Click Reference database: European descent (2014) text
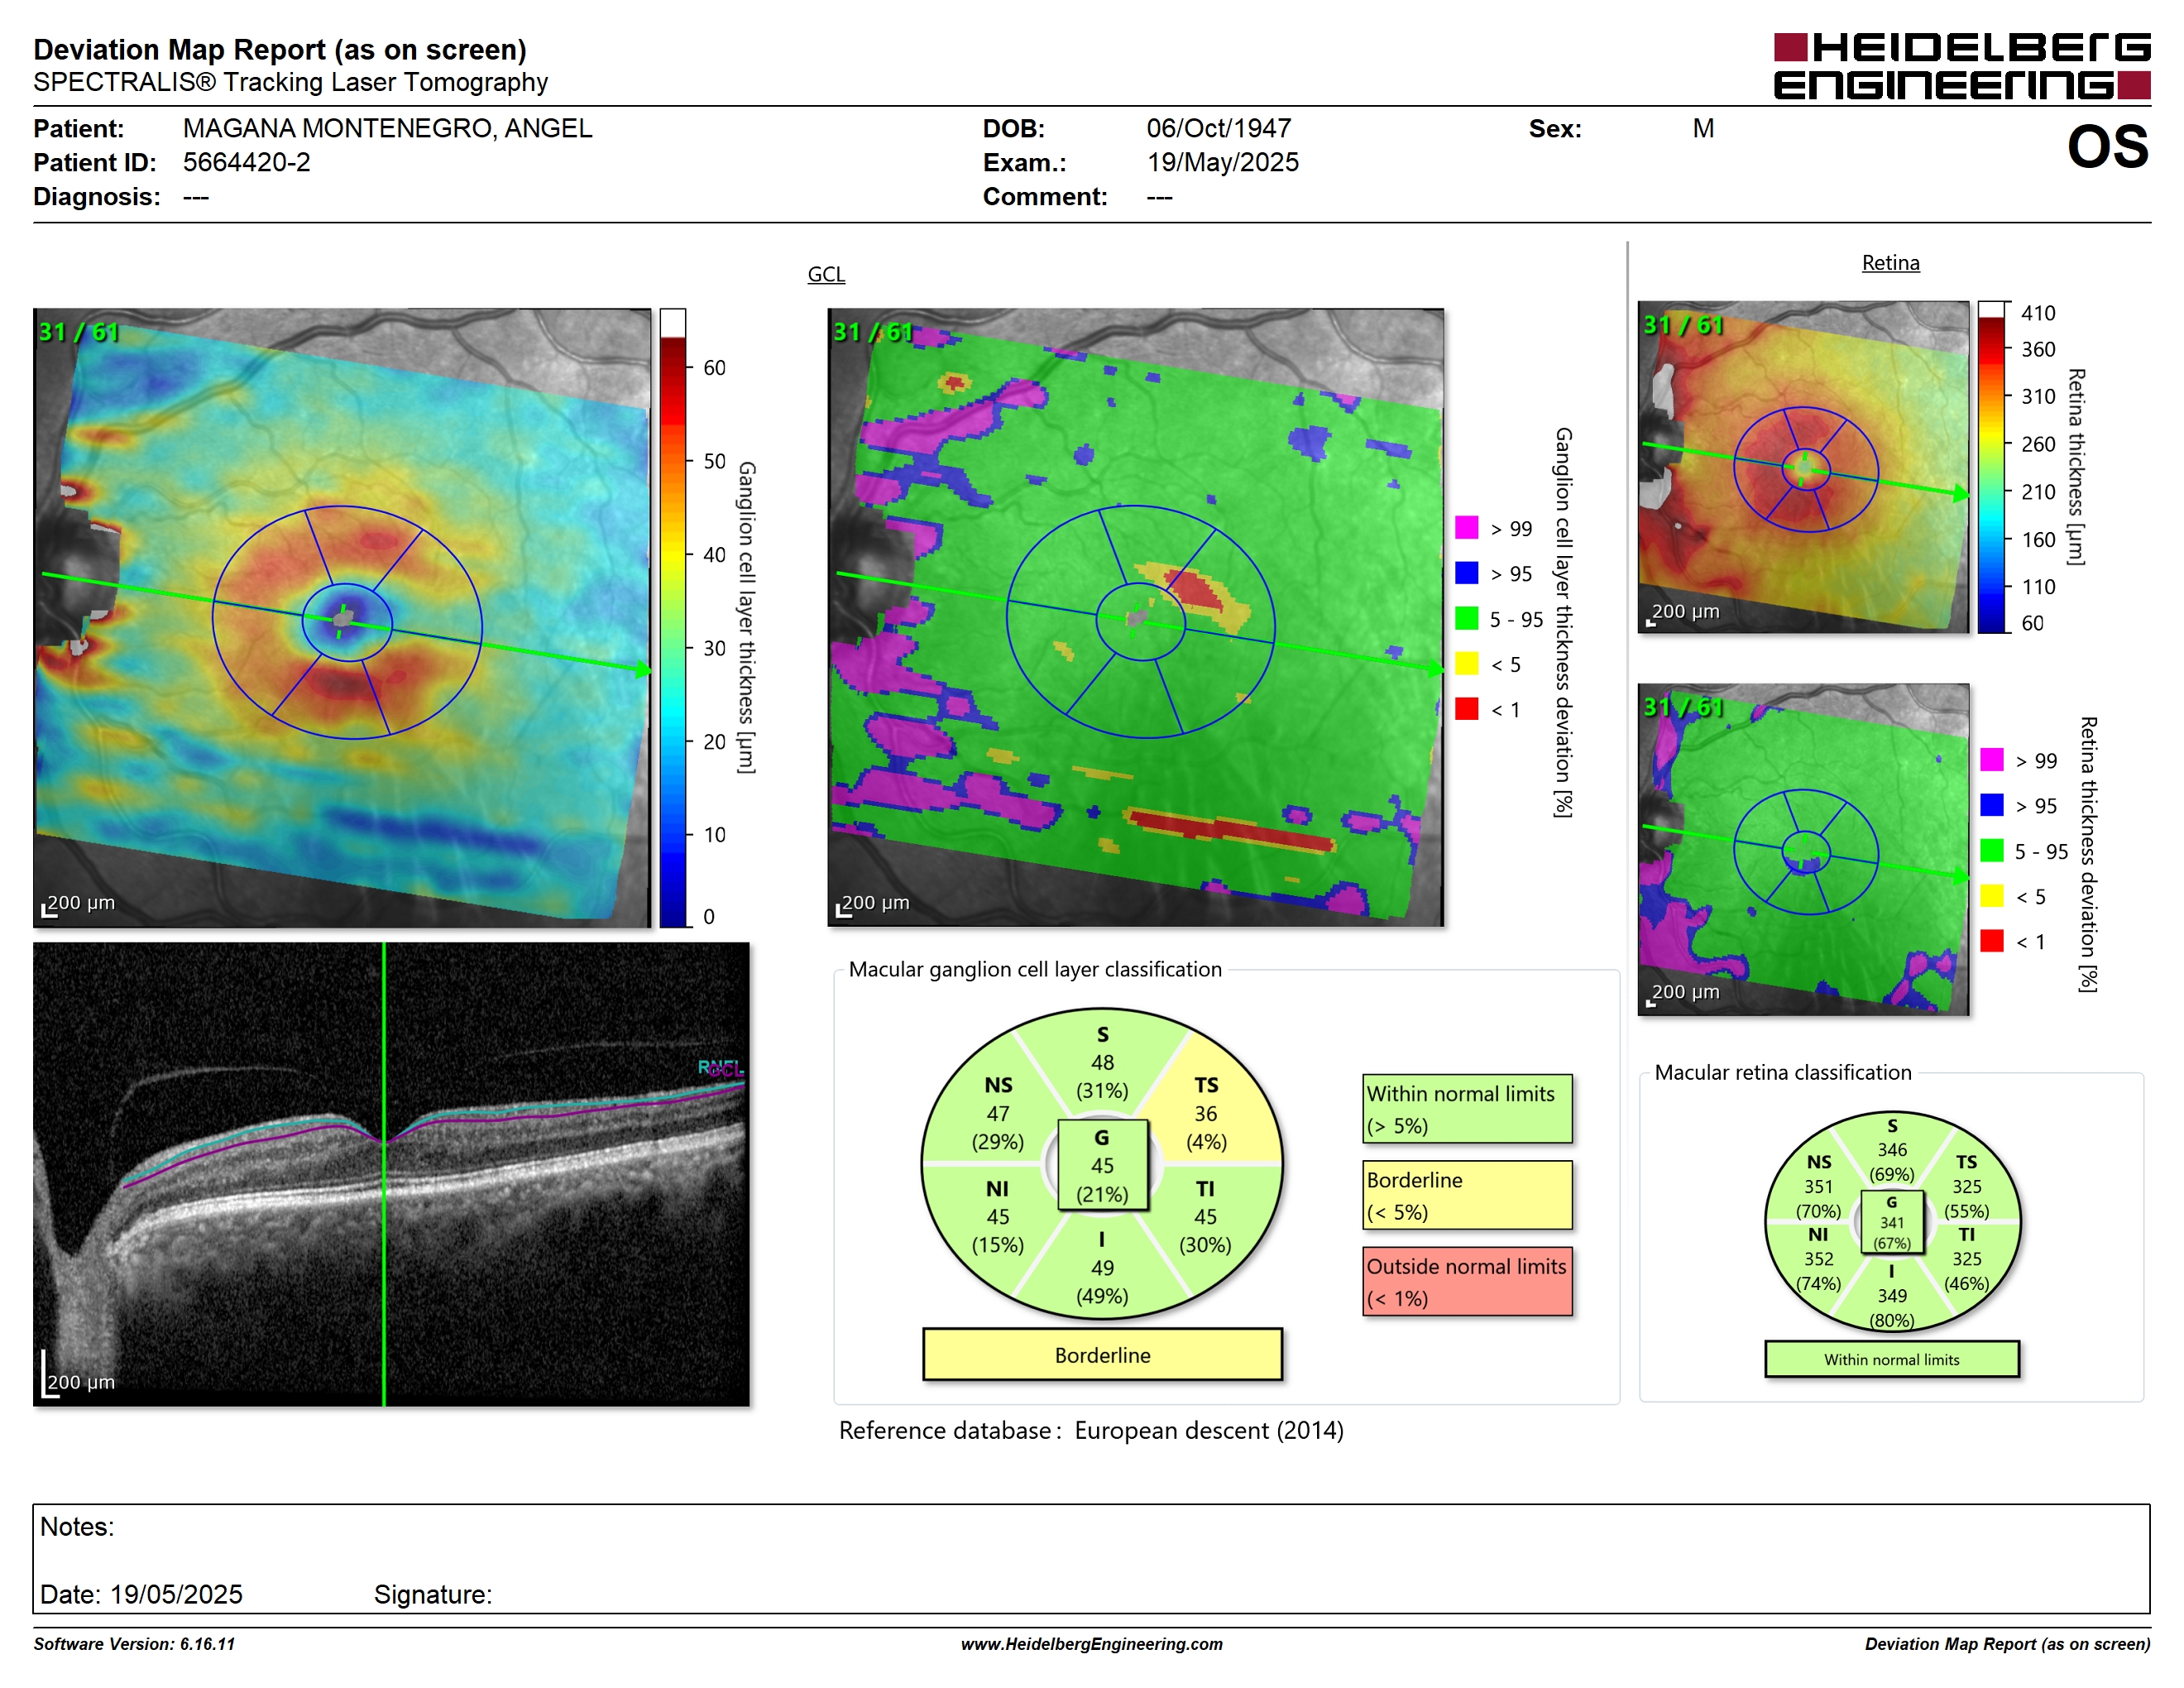Screen dimensions: 2184x1688 pyautogui.click(x=1091, y=1430)
